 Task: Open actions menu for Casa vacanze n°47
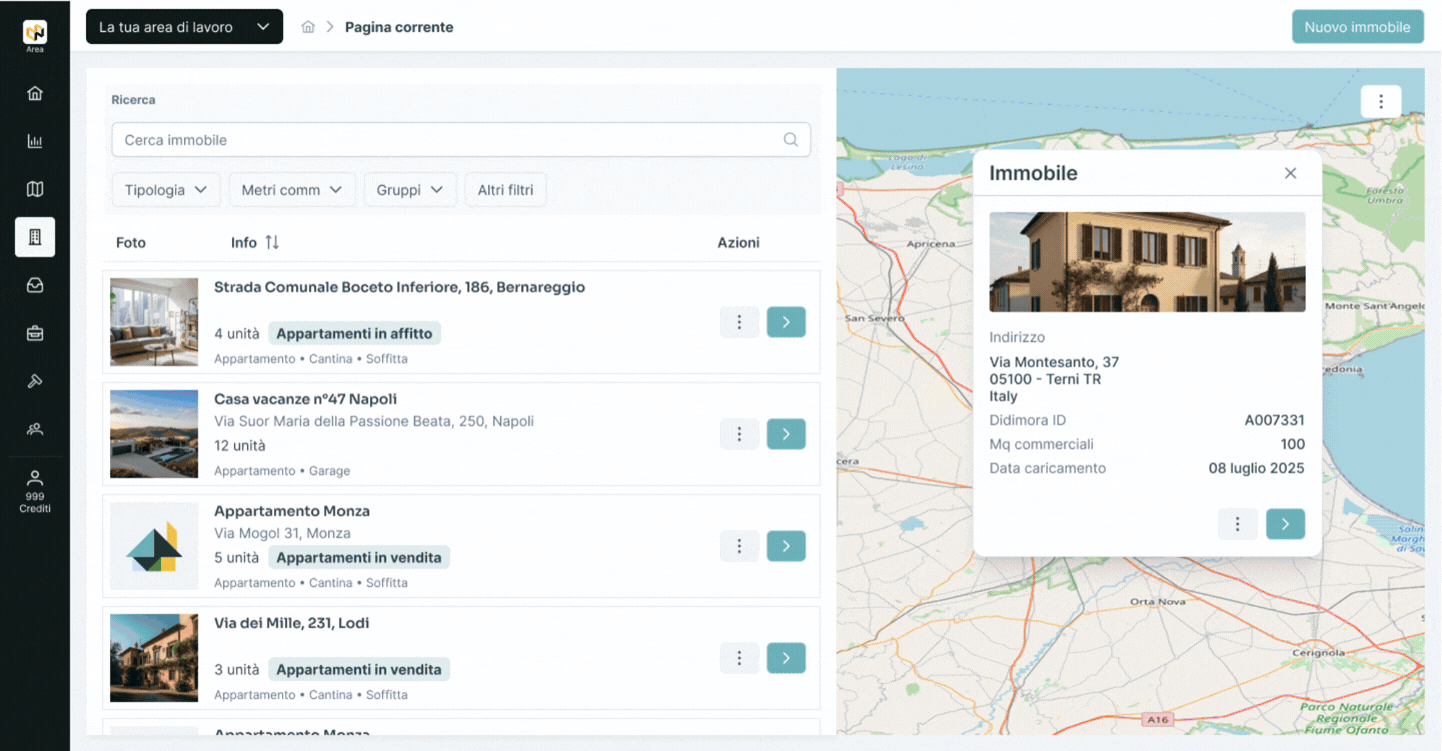(x=739, y=434)
